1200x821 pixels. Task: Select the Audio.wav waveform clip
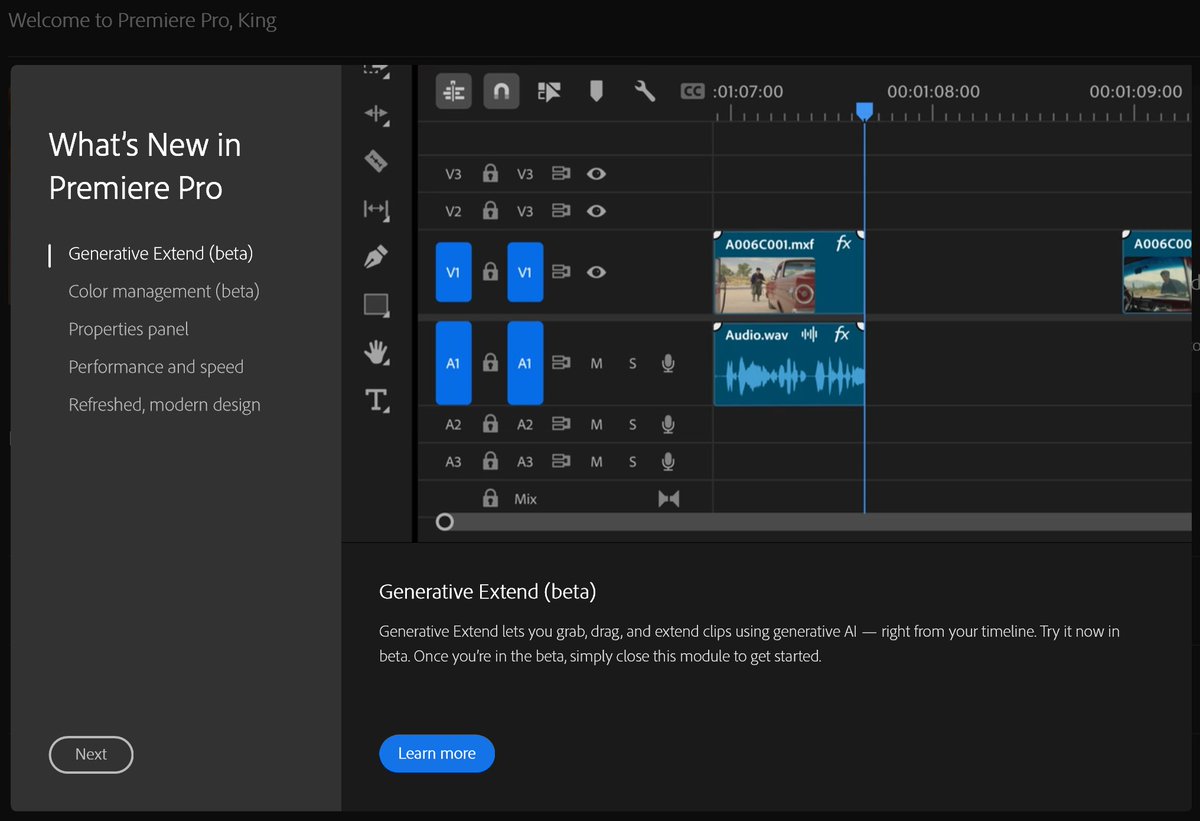point(789,363)
